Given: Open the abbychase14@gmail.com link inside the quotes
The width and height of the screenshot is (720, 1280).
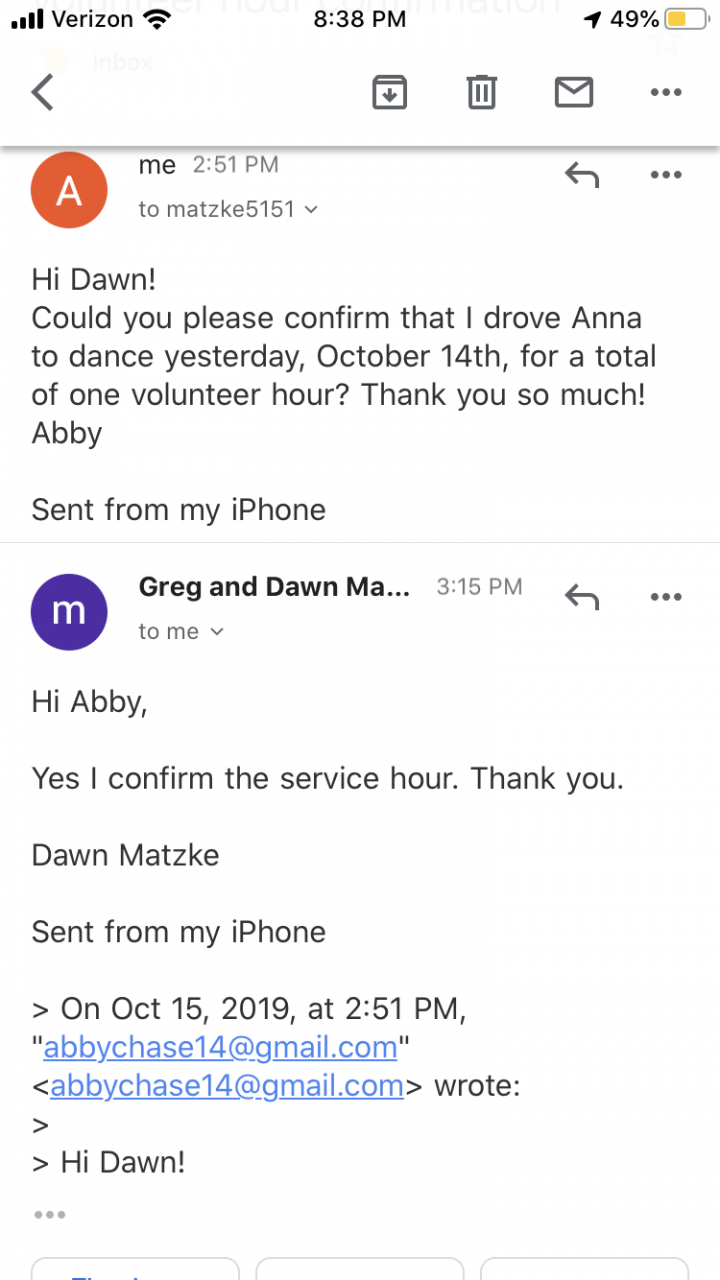Looking at the screenshot, I should click(221, 1047).
